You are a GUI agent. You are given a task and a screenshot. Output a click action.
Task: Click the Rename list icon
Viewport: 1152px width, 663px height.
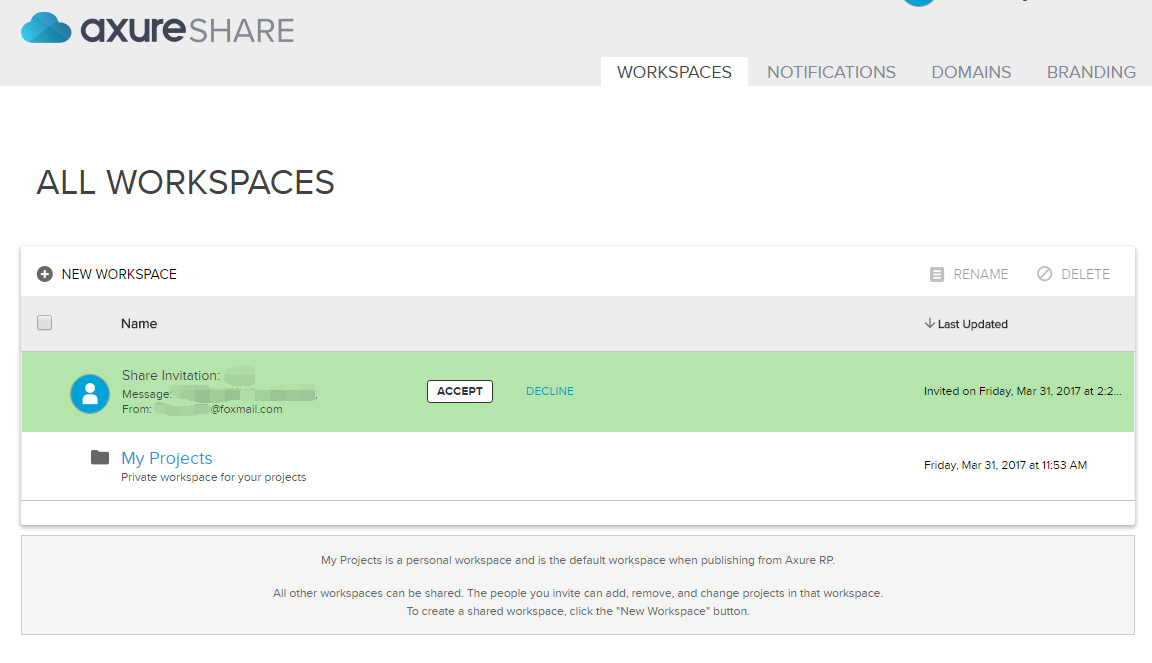click(x=937, y=274)
